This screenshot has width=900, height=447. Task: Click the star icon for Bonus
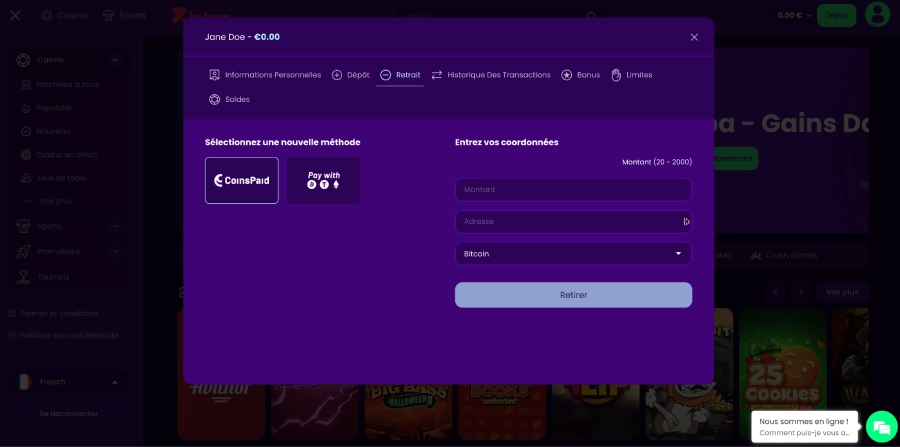[566, 75]
